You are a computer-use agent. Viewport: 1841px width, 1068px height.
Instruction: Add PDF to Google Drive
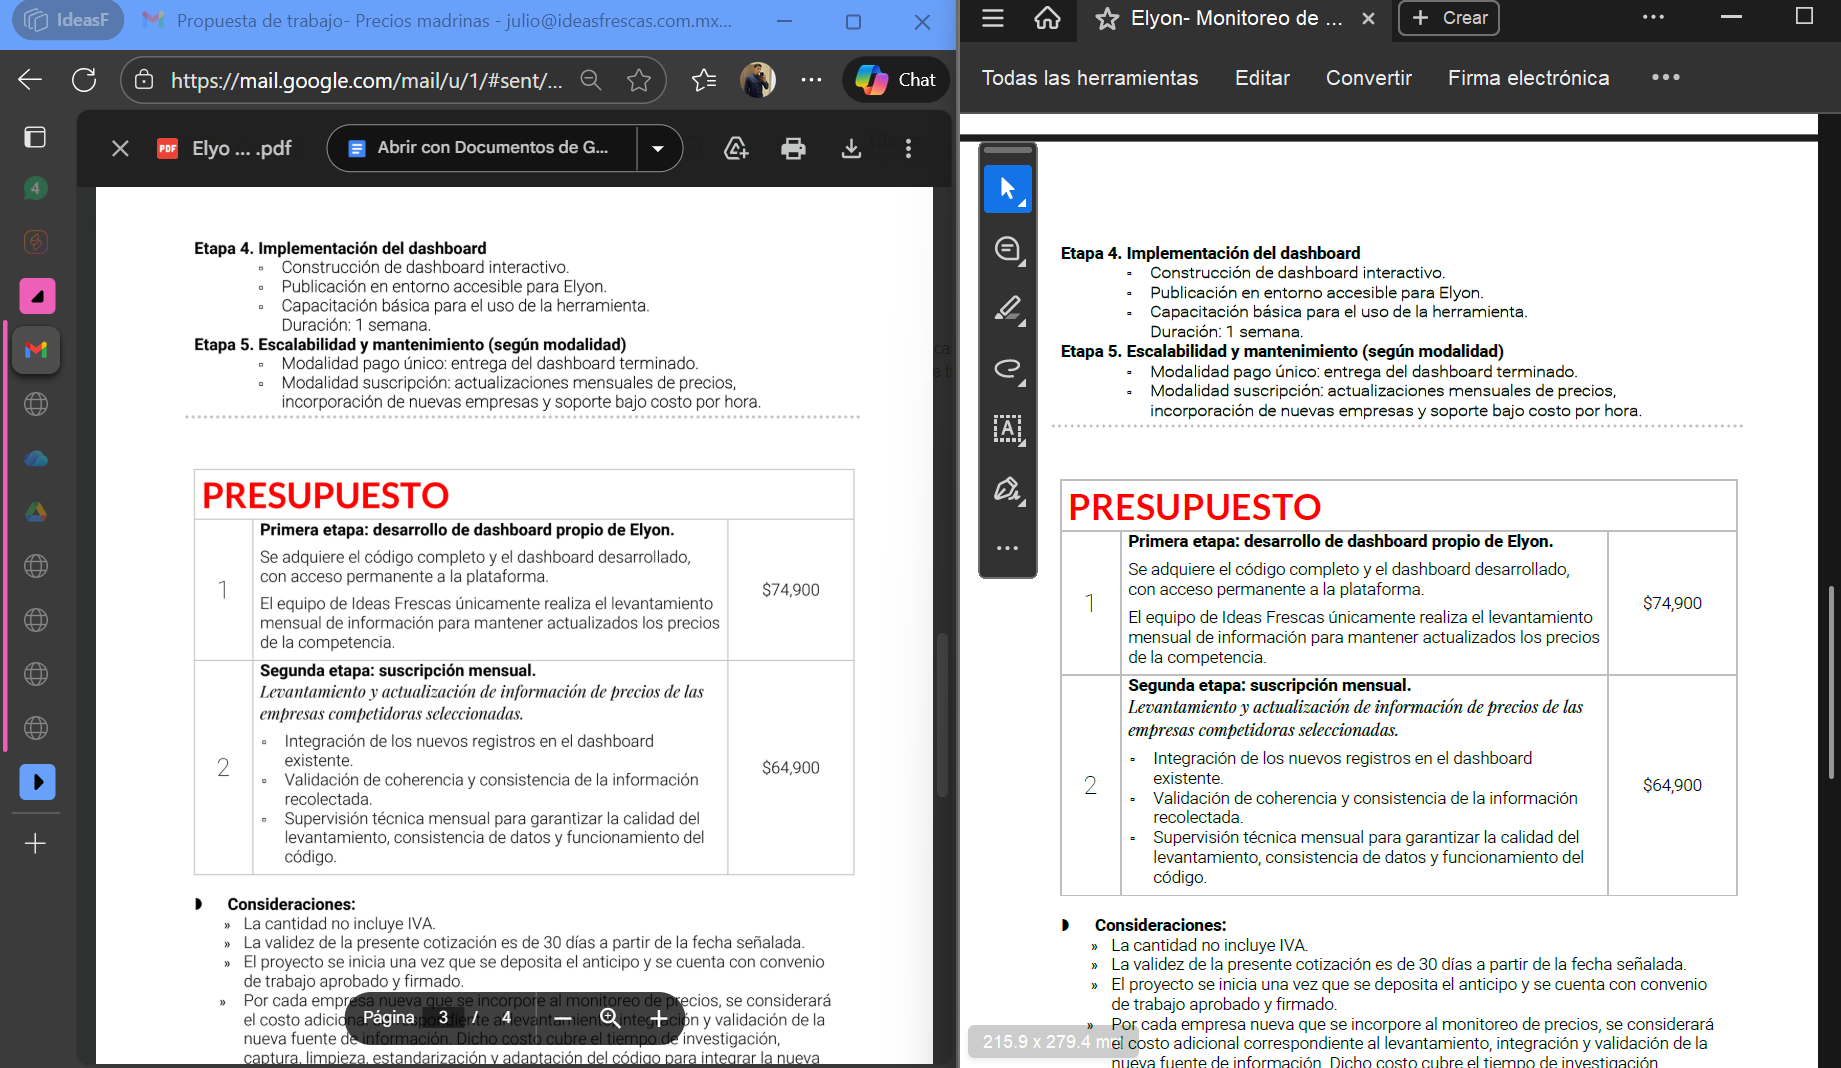click(x=736, y=149)
